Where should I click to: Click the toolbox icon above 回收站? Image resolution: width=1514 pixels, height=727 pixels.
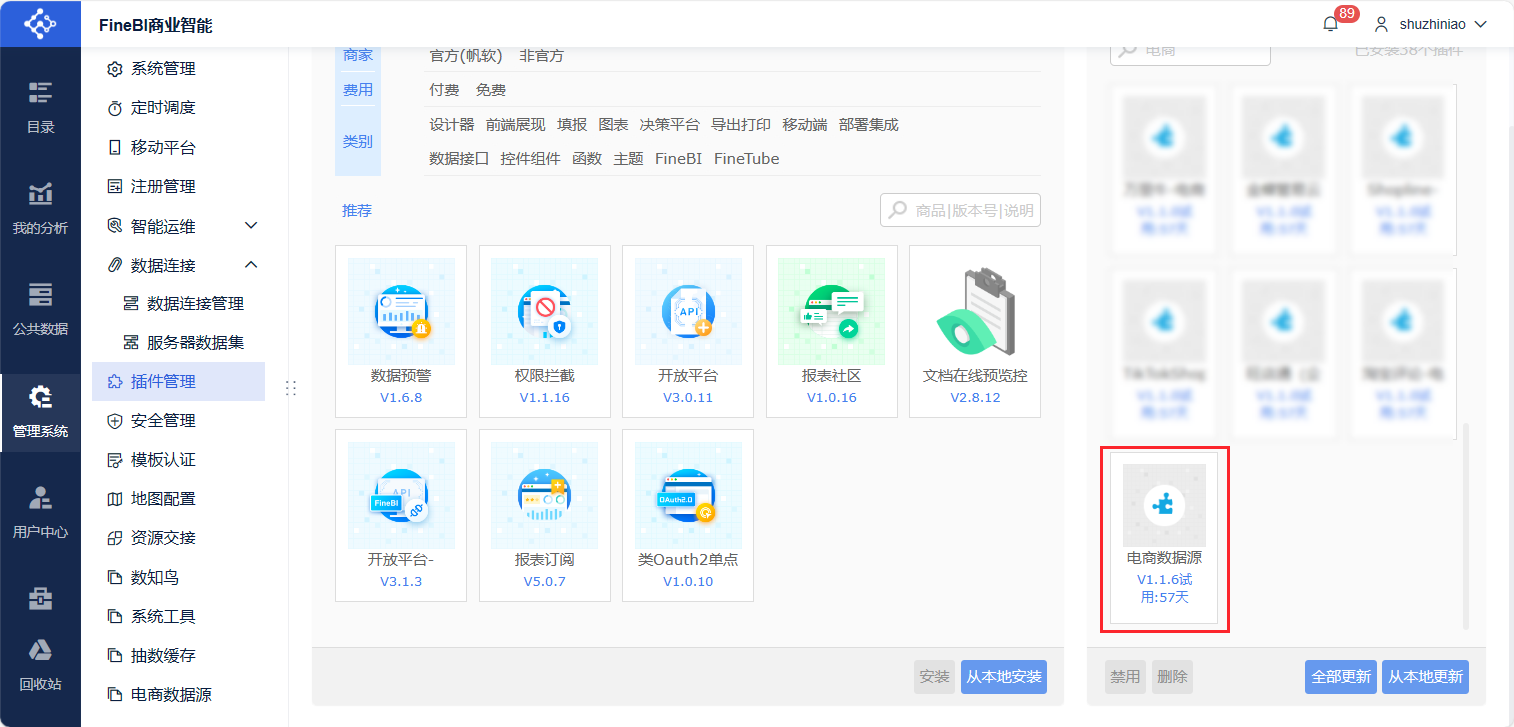pyautogui.click(x=40, y=598)
